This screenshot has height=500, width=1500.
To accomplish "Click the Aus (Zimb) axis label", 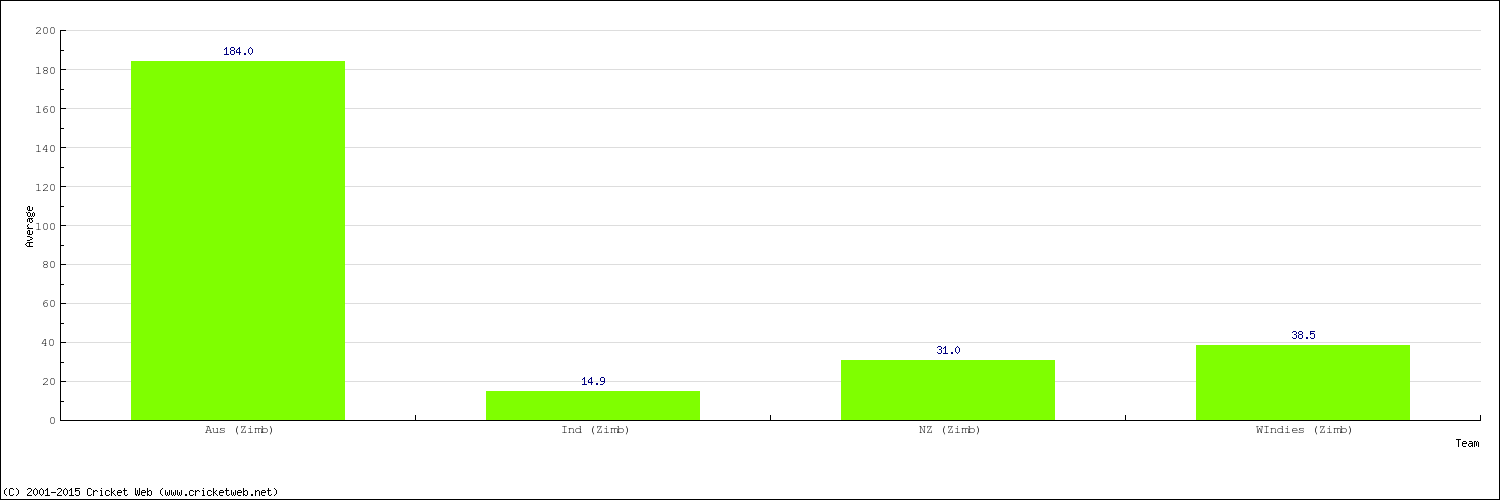I will tap(238, 430).
